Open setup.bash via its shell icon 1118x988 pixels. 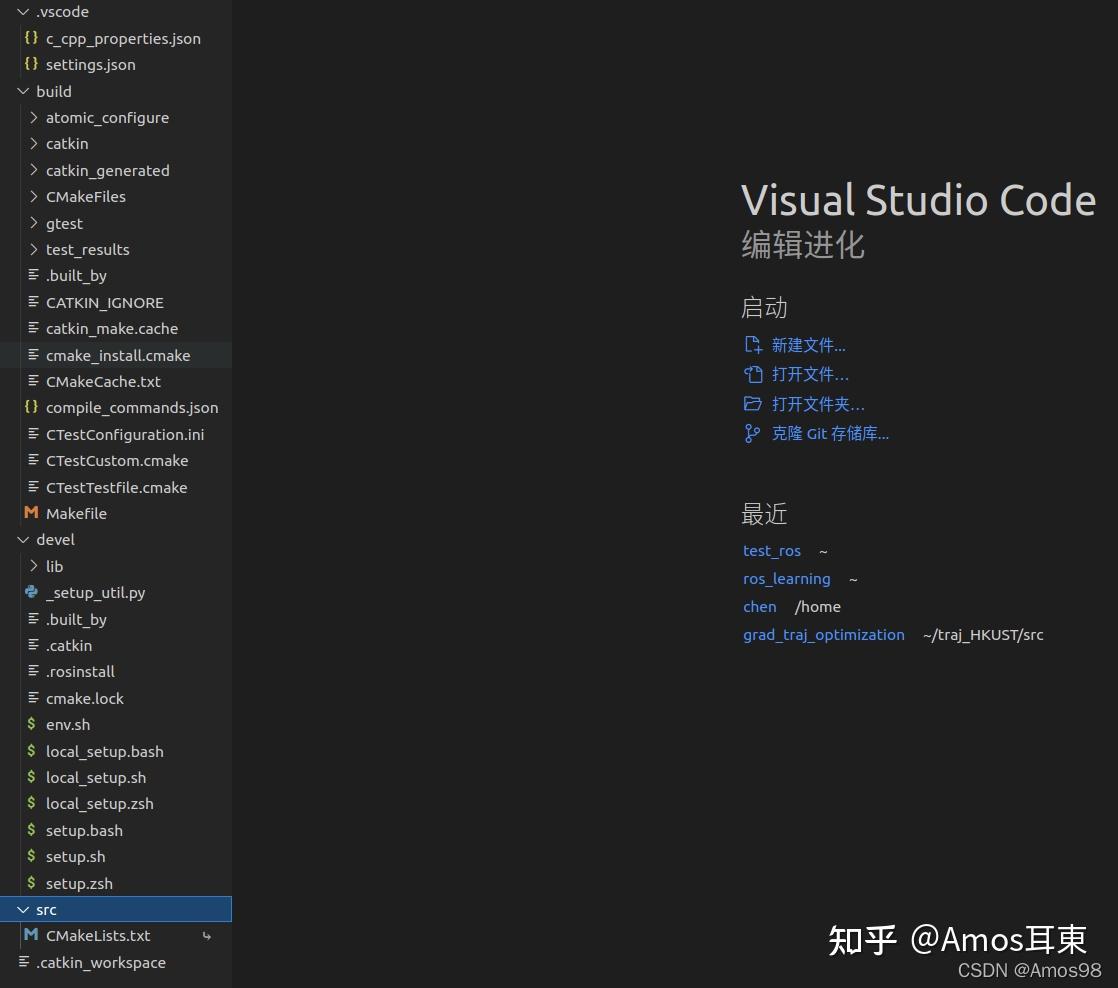click(x=31, y=830)
